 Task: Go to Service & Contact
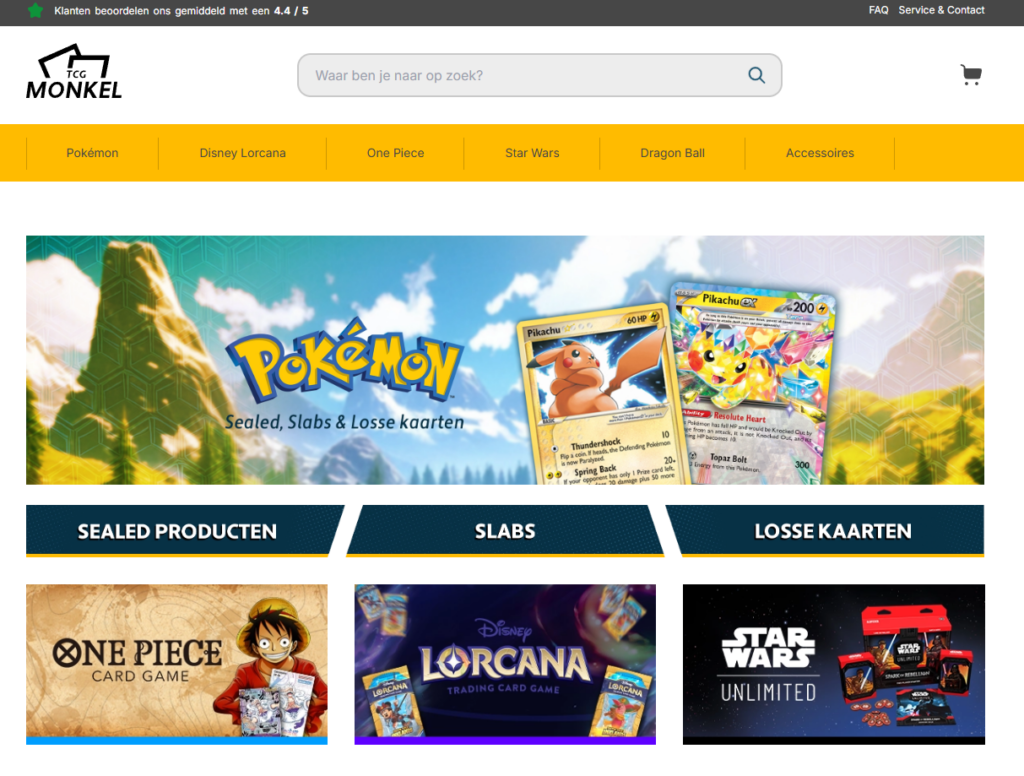click(941, 10)
